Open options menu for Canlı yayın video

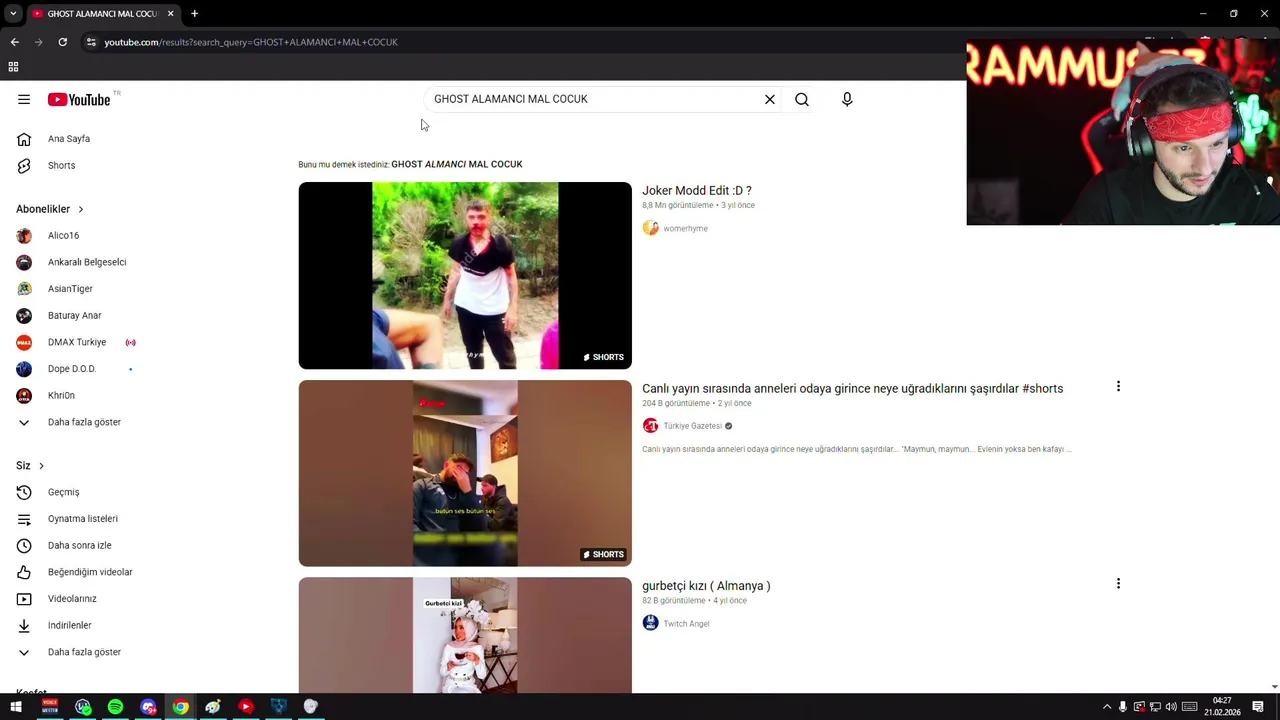pyautogui.click(x=1118, y=386)
